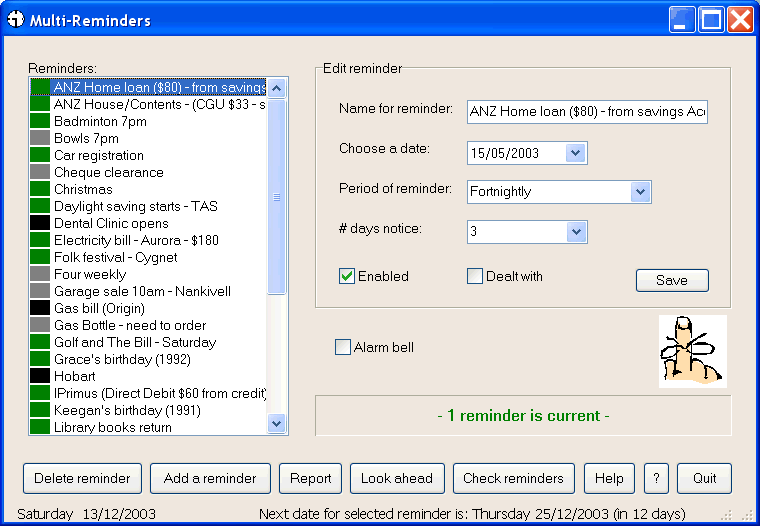Click the Name for reminder text field

587,112
